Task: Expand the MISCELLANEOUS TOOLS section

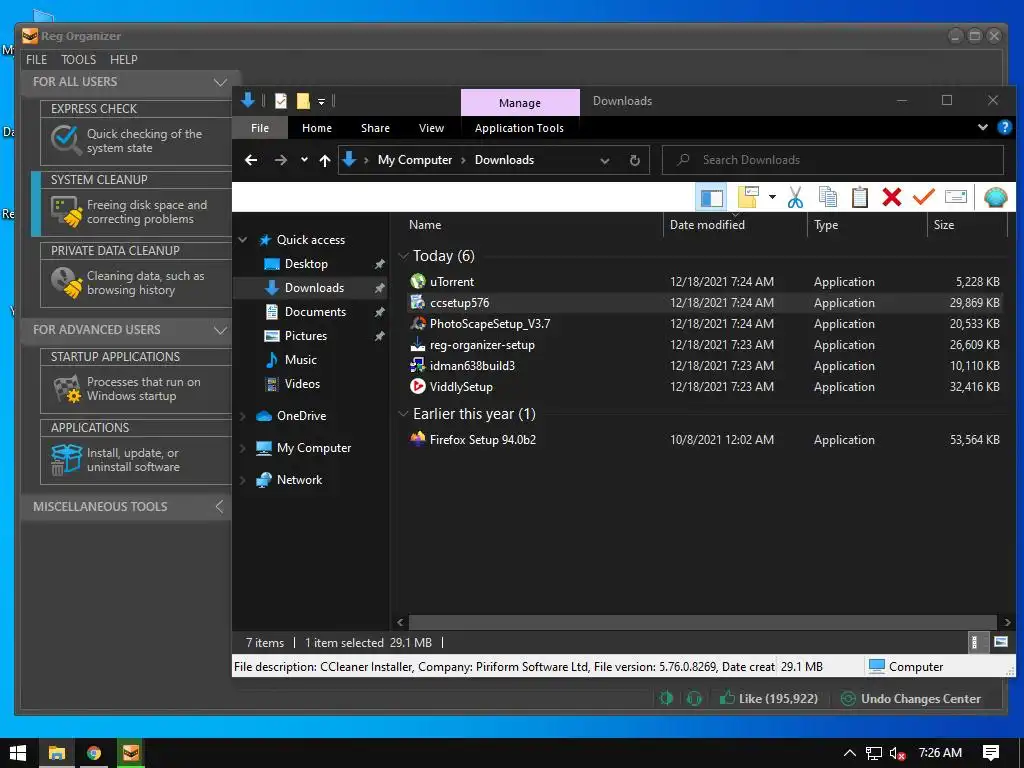Action: click(219, 507)
